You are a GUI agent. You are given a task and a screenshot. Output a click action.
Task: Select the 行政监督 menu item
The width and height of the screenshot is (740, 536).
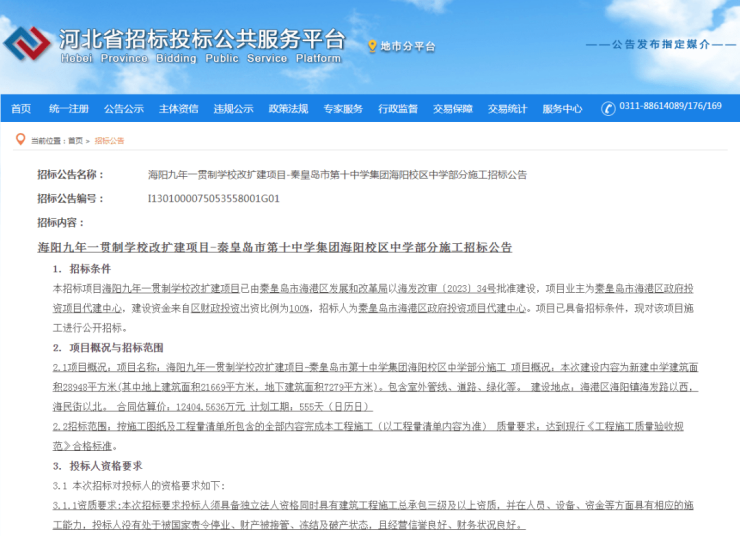[x=397, y=108]
